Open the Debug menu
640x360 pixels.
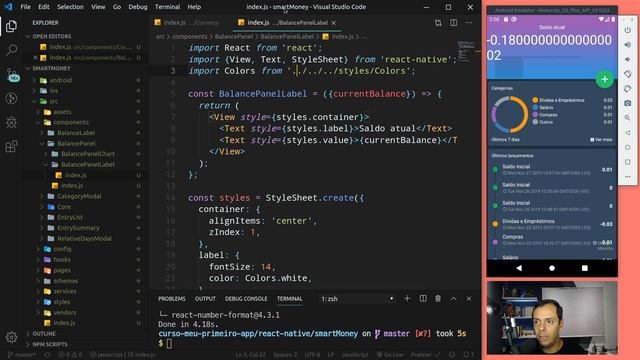(138, 7)
